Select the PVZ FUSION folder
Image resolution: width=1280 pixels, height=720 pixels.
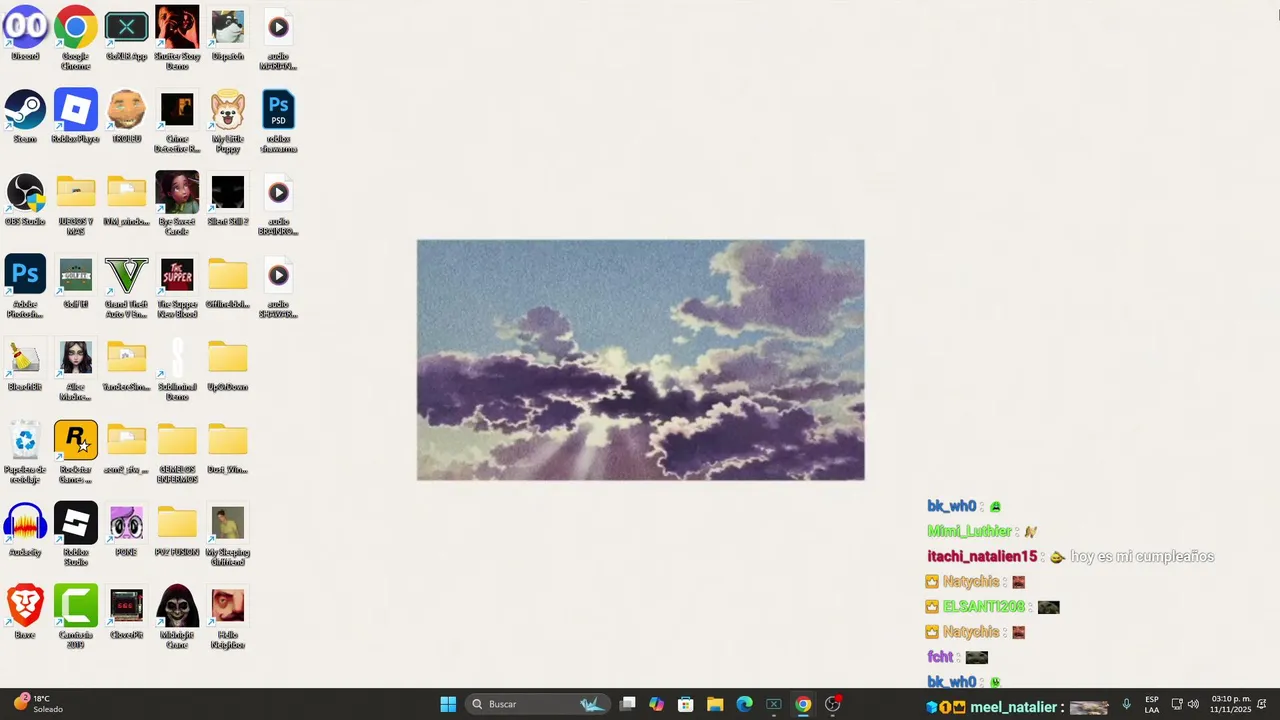(177, 531)
